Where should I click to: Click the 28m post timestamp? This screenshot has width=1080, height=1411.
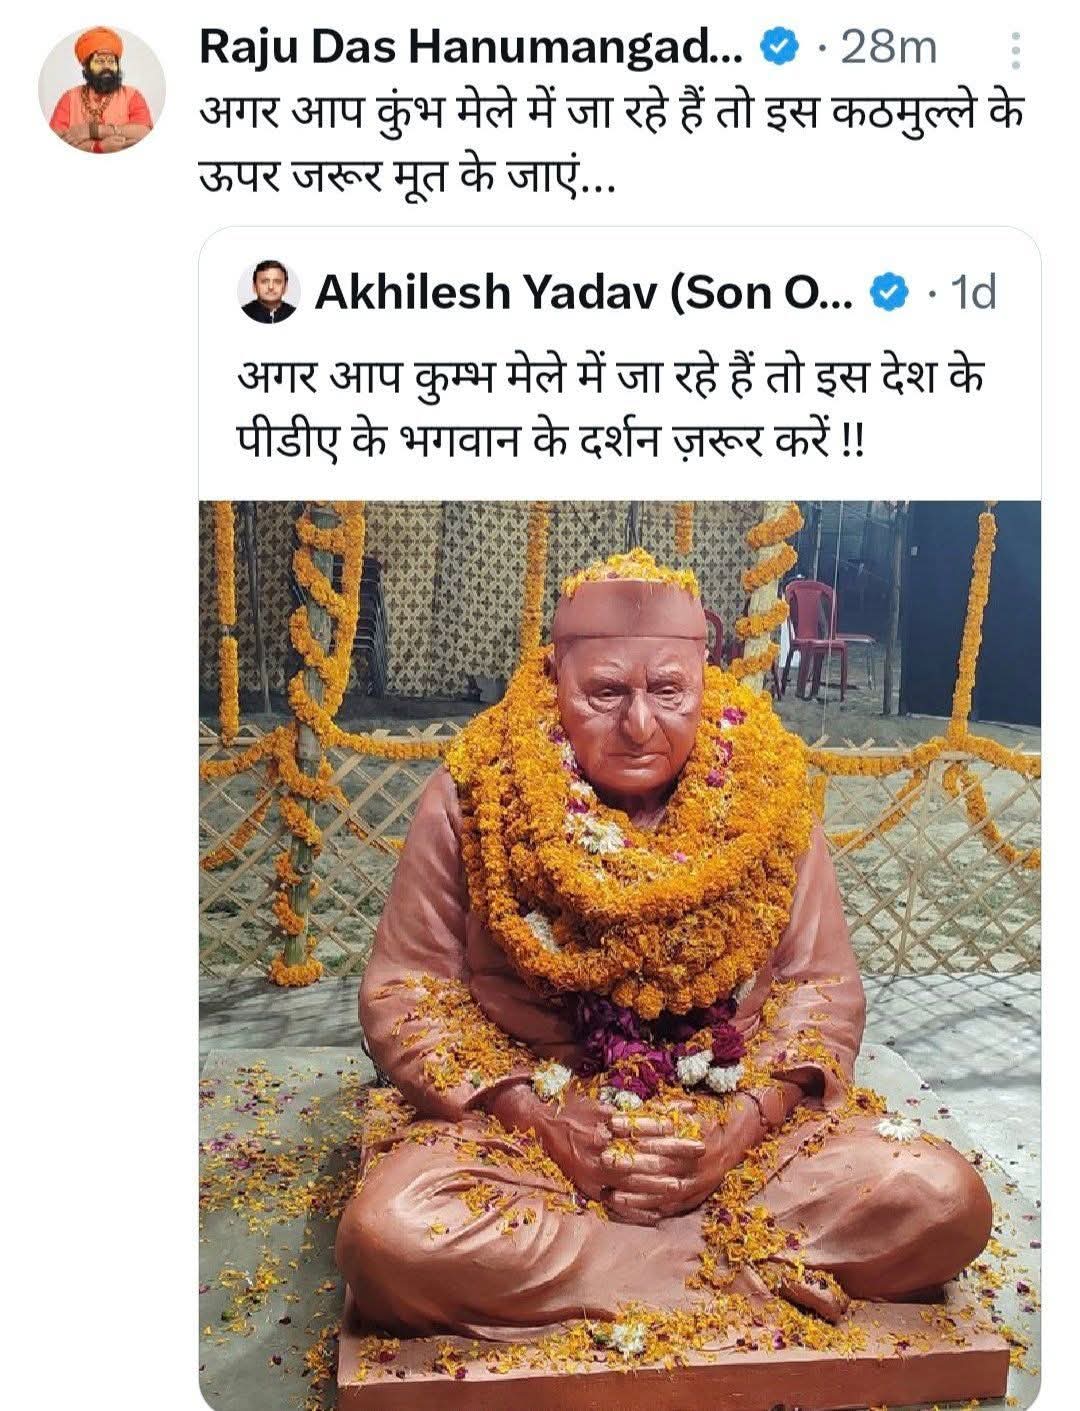pos(888,47)
